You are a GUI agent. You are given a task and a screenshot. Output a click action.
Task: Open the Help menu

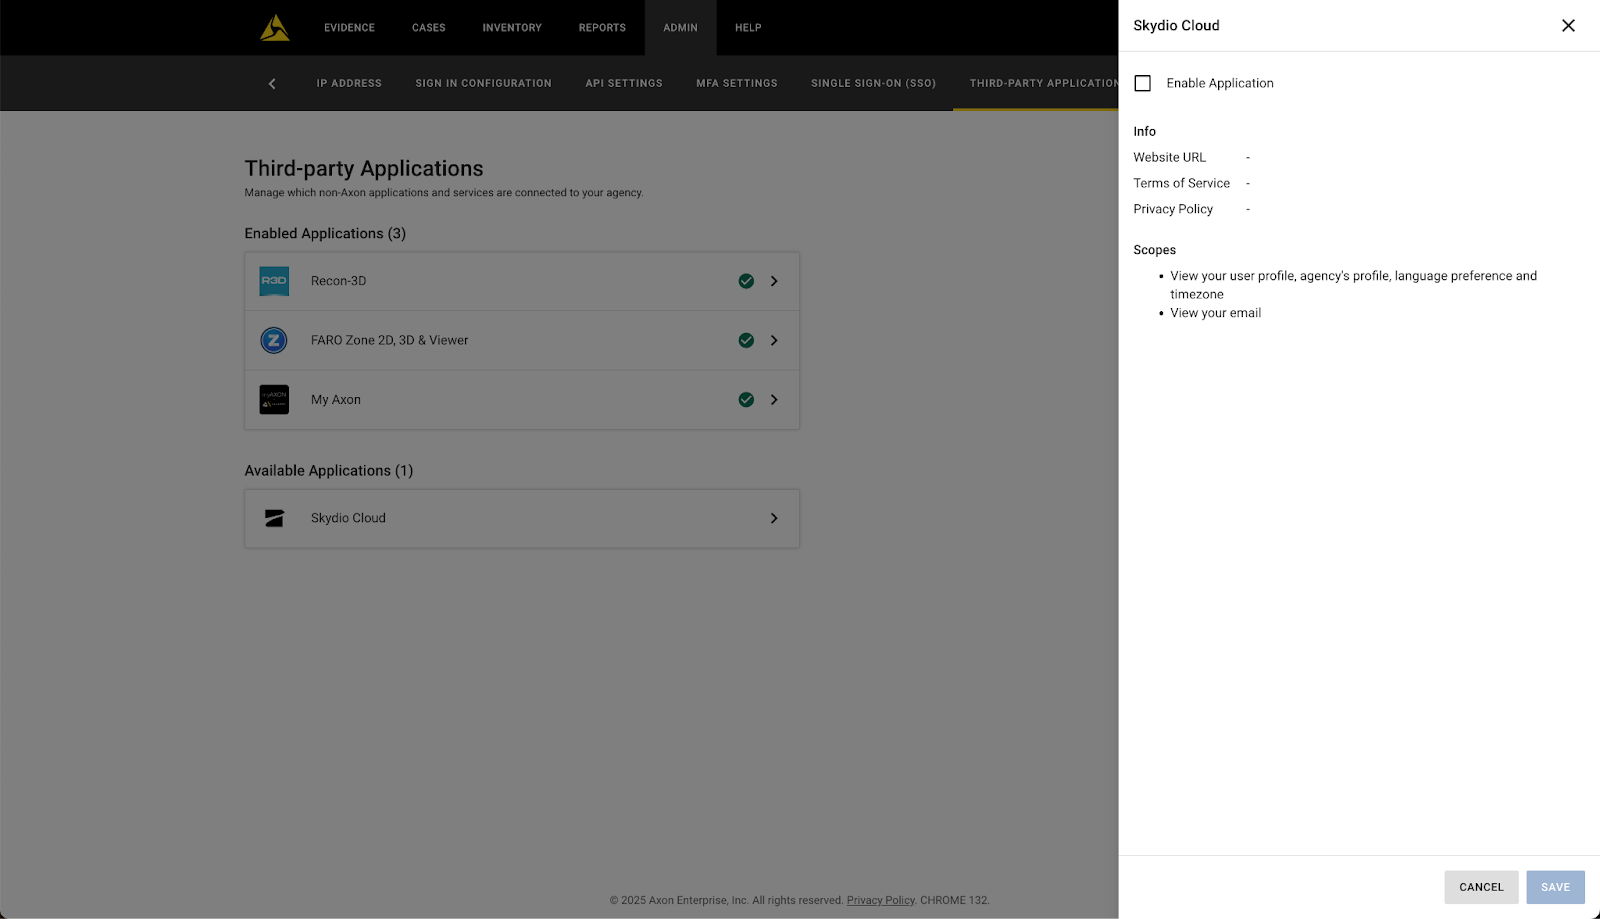[x=748, y=28]
